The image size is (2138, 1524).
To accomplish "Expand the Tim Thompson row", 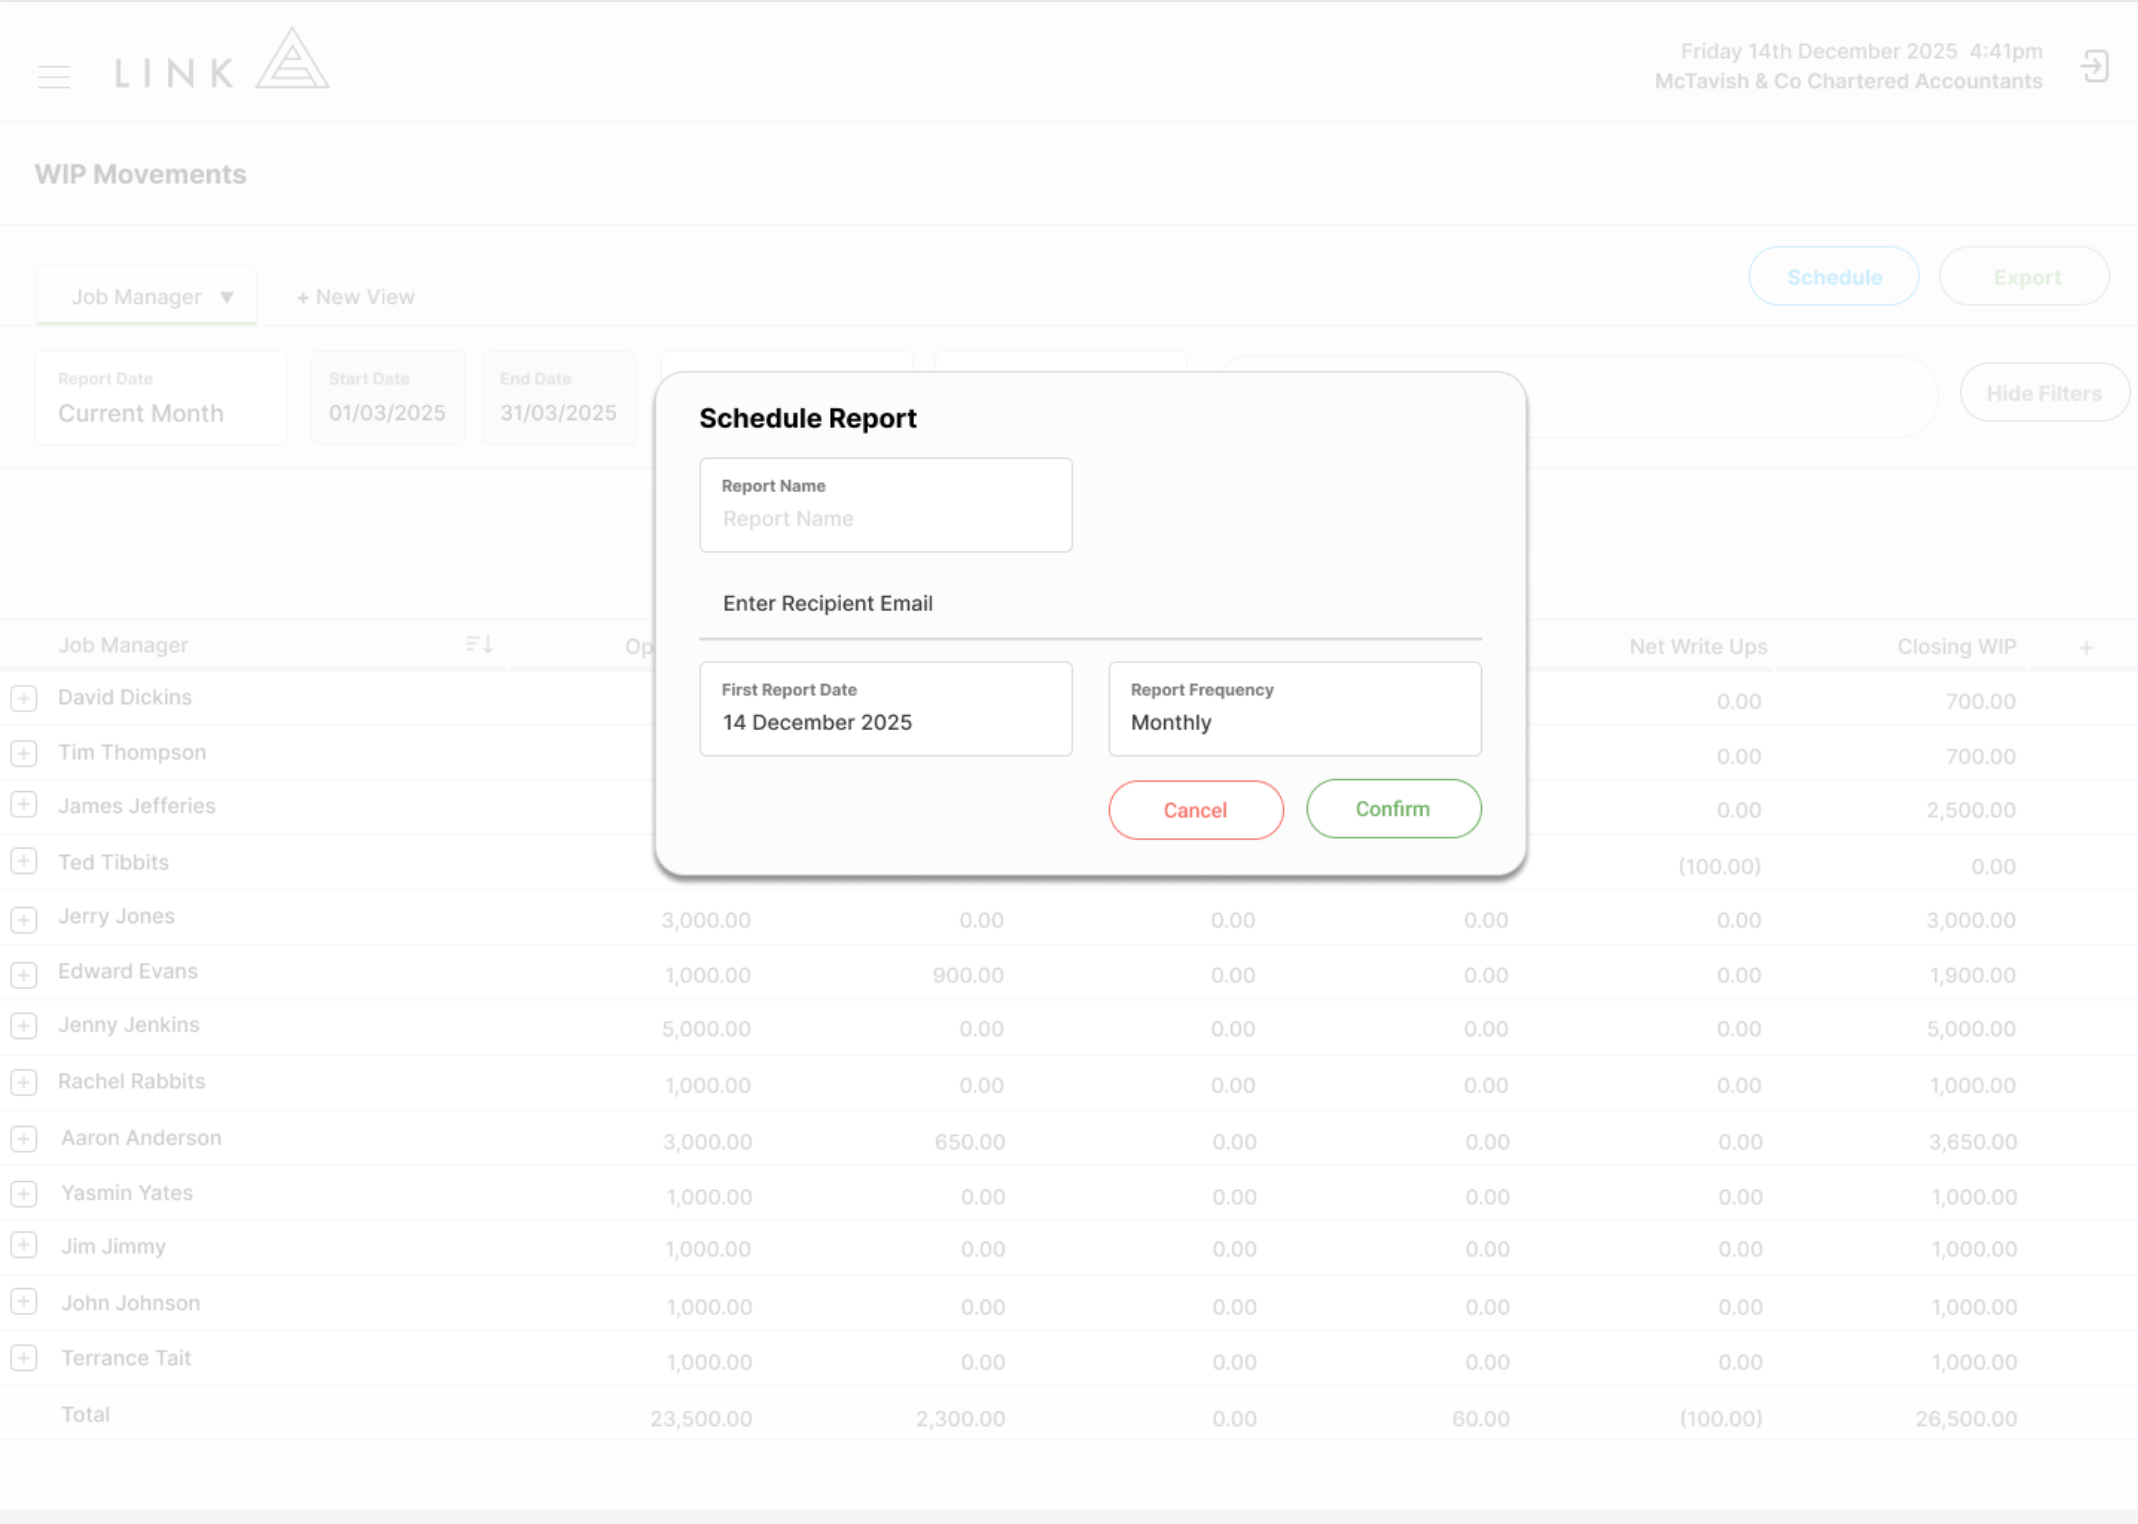I will [24, 753].
